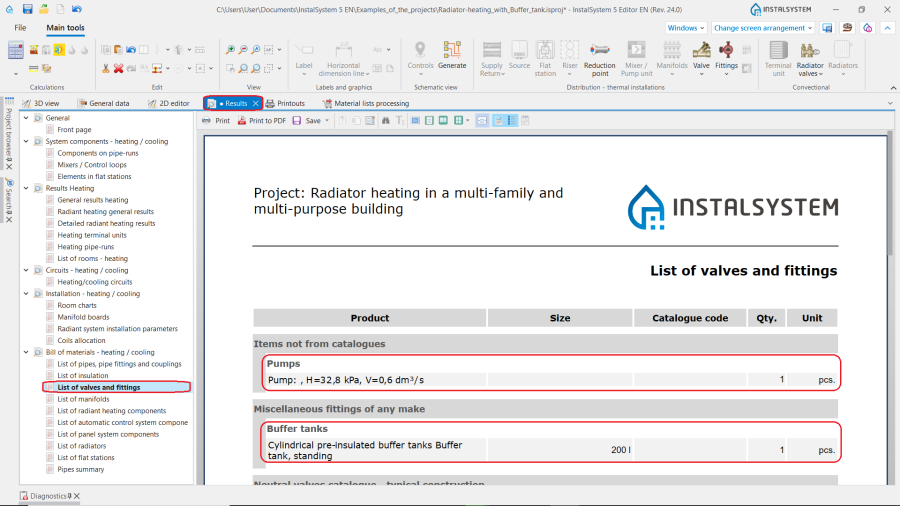Collapse the Installation - heating / cooling node
The height and width of the screenshot is (506, 900).
tap(26, 294)
